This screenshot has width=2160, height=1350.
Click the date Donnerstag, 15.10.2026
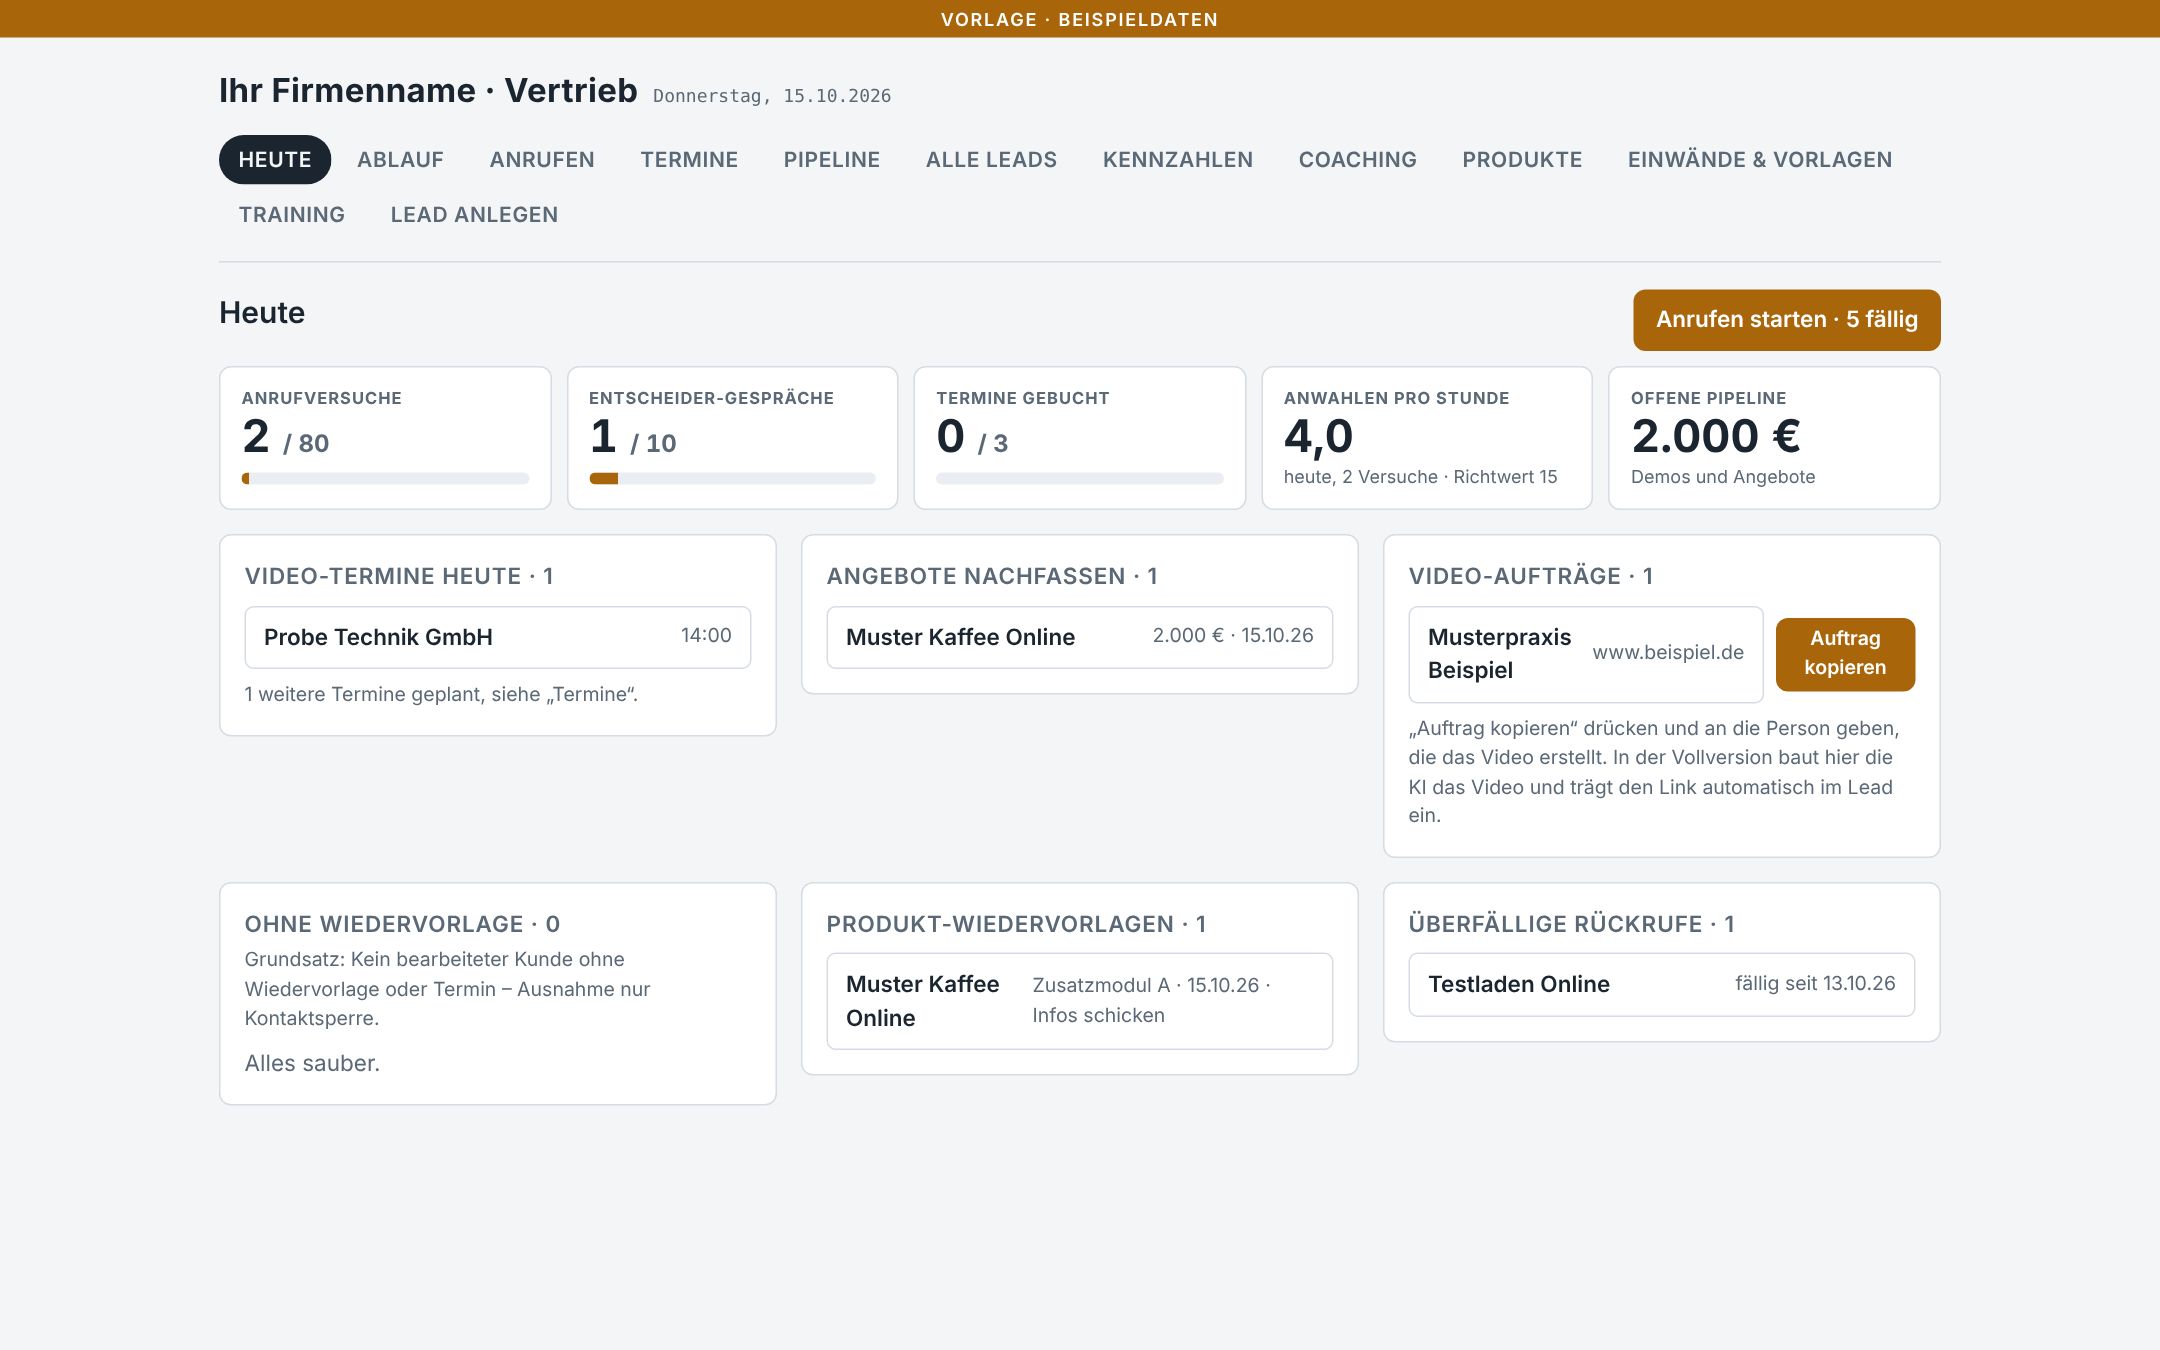(772, 96)
